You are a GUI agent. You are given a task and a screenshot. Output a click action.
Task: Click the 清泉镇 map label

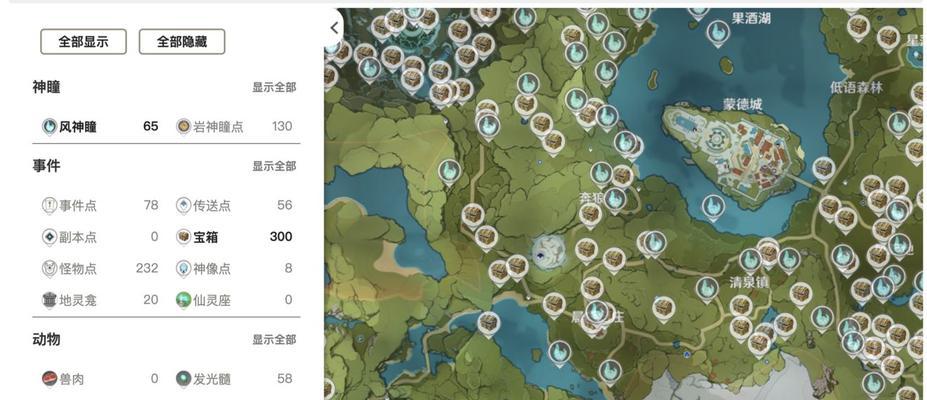click(748, 283)
